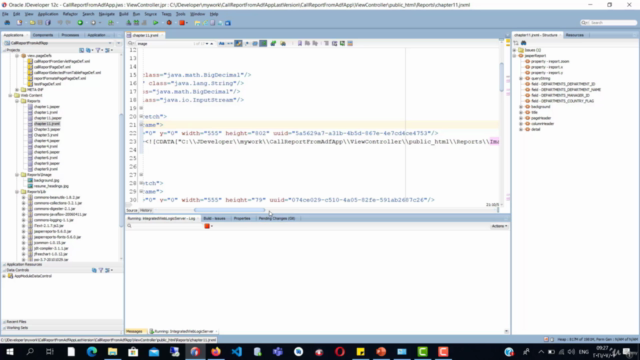Click the main toolbar Search field

coord(608,23)
